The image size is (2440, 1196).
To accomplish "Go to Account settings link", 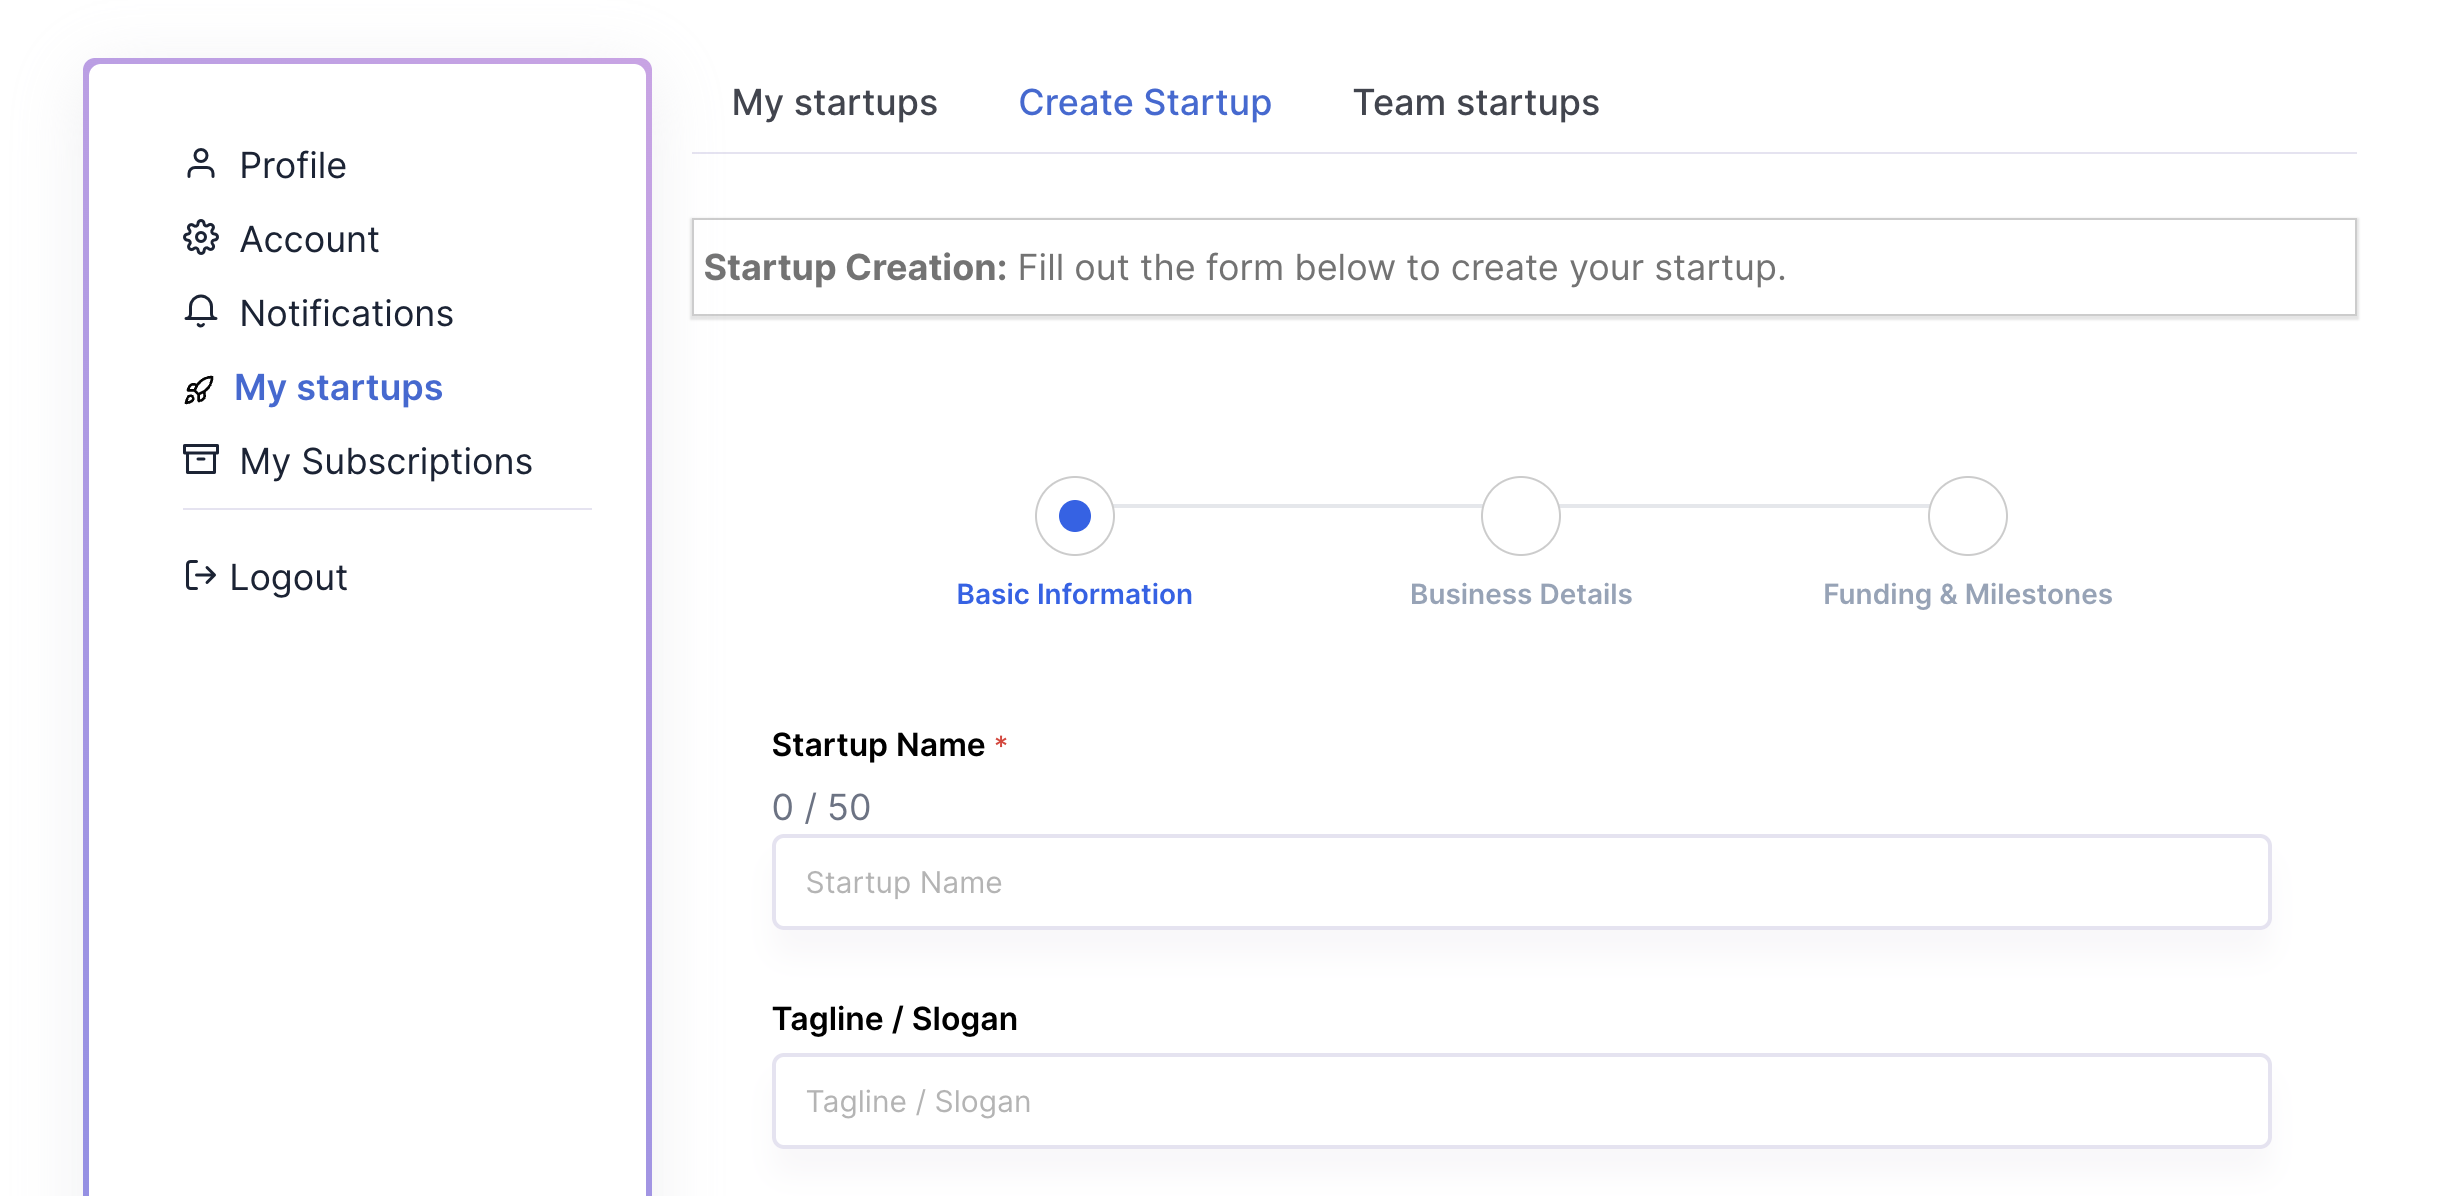I will [310, 239].
